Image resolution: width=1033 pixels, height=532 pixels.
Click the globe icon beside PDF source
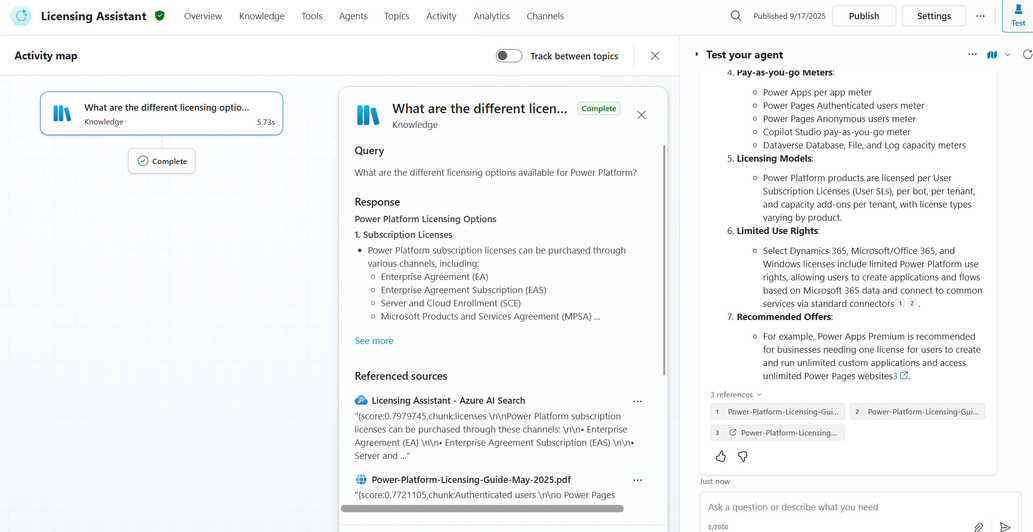click(x=360, y=480)
